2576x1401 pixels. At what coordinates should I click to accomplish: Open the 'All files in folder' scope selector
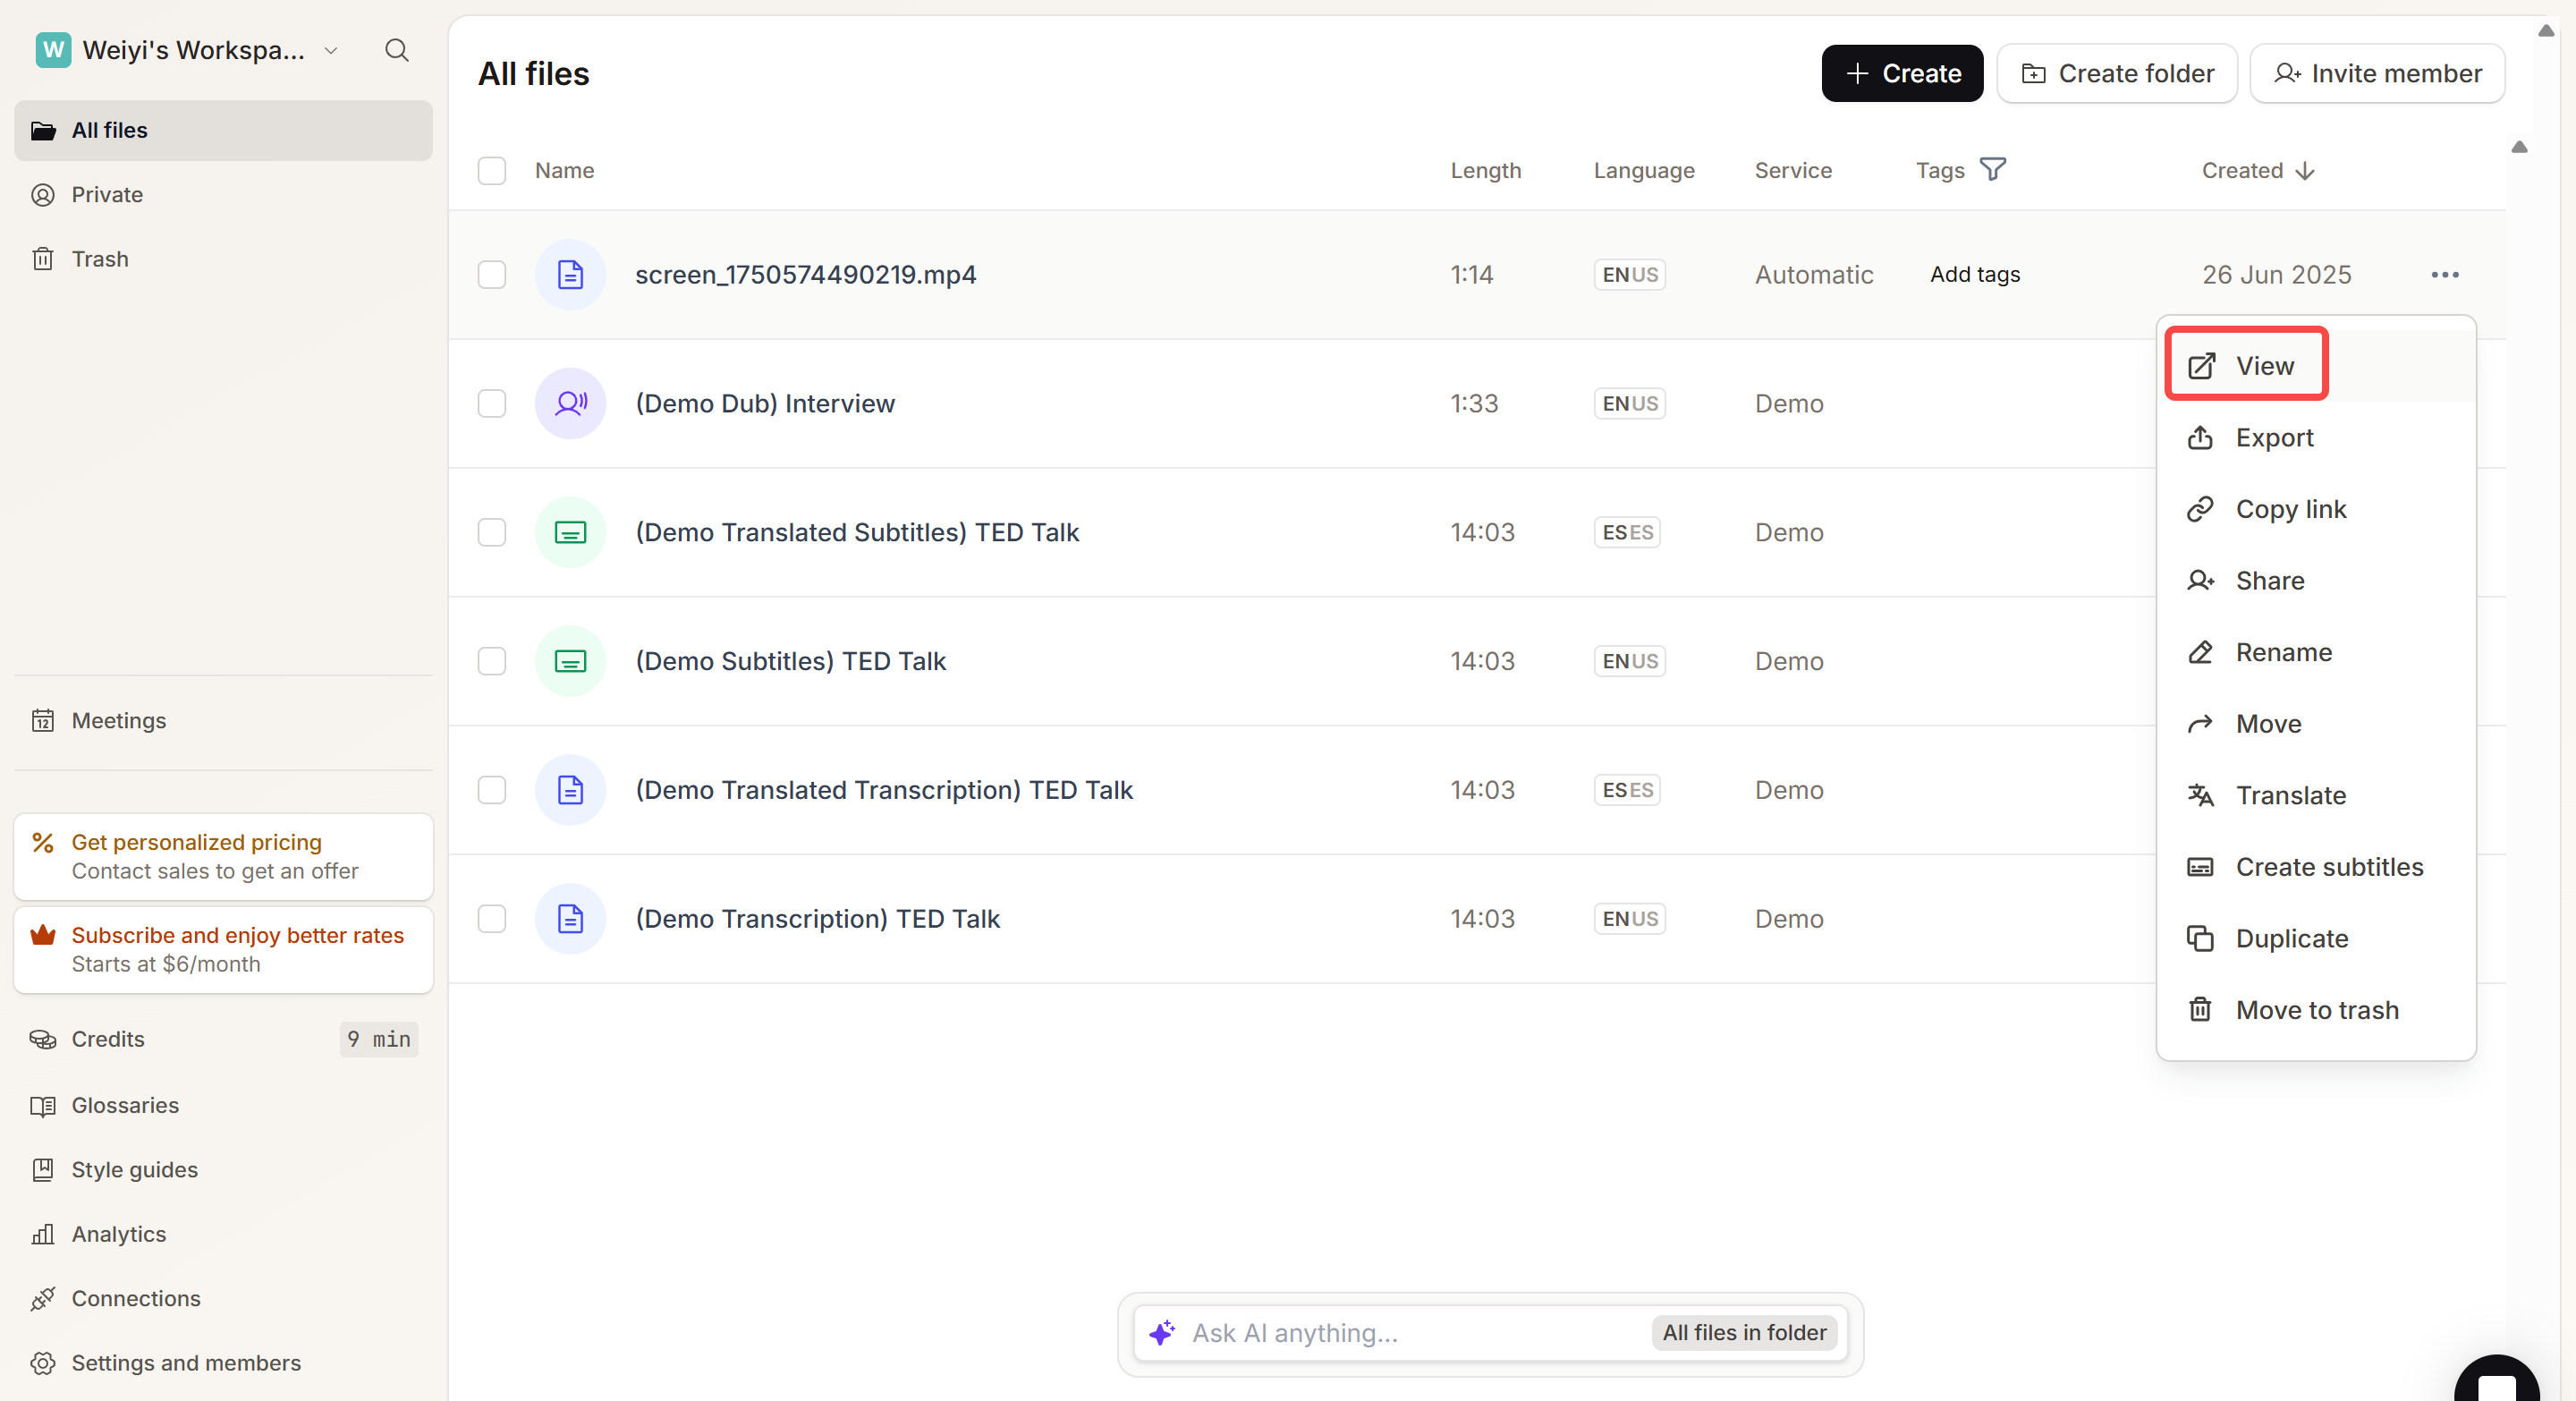[x=1743, y=1332]
